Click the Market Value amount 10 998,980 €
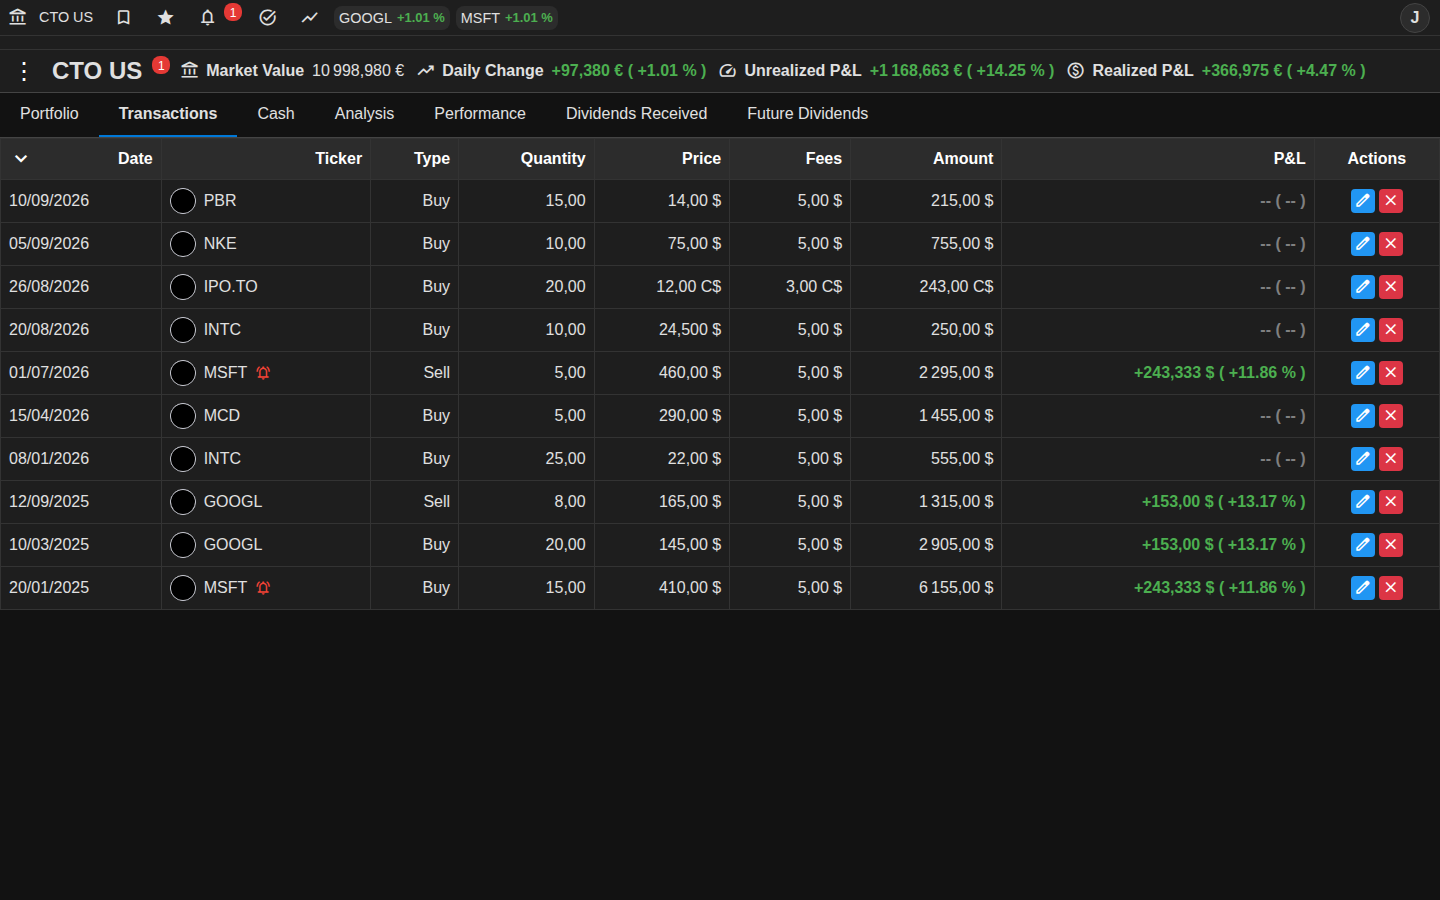 pyautogui.click(x=358, y=71)
